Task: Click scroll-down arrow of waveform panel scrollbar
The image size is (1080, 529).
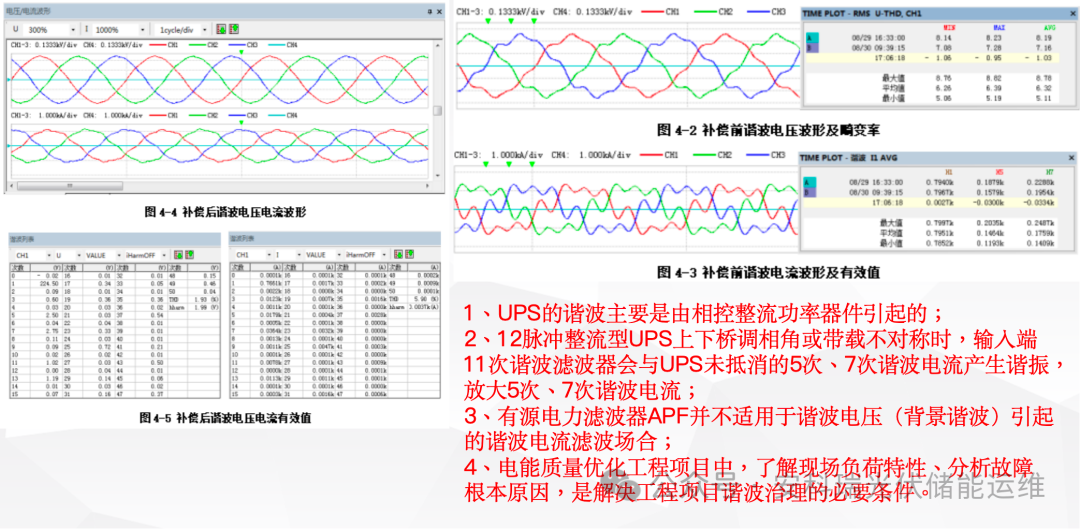Action: coord(437,176)
